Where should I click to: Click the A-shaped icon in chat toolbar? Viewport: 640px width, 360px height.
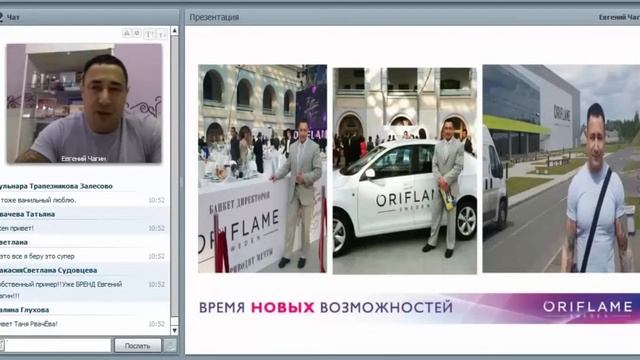point(127,33)
